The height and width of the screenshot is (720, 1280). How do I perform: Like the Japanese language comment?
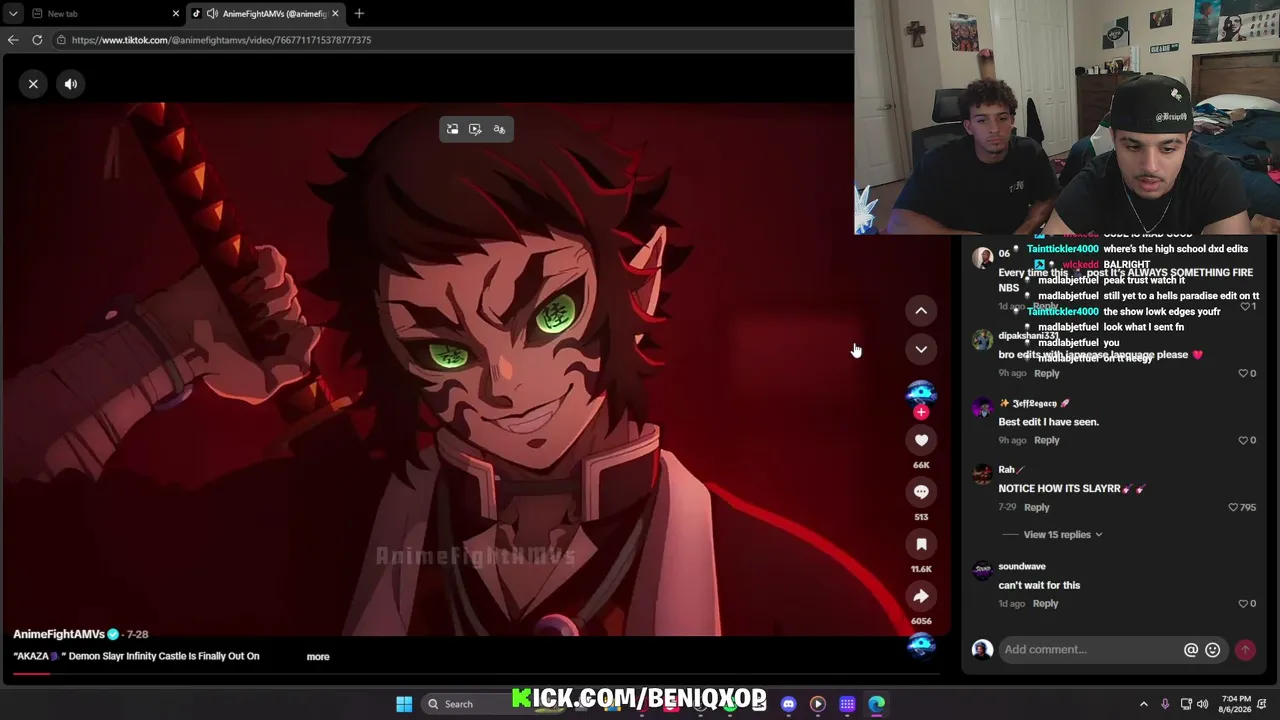1243,374
